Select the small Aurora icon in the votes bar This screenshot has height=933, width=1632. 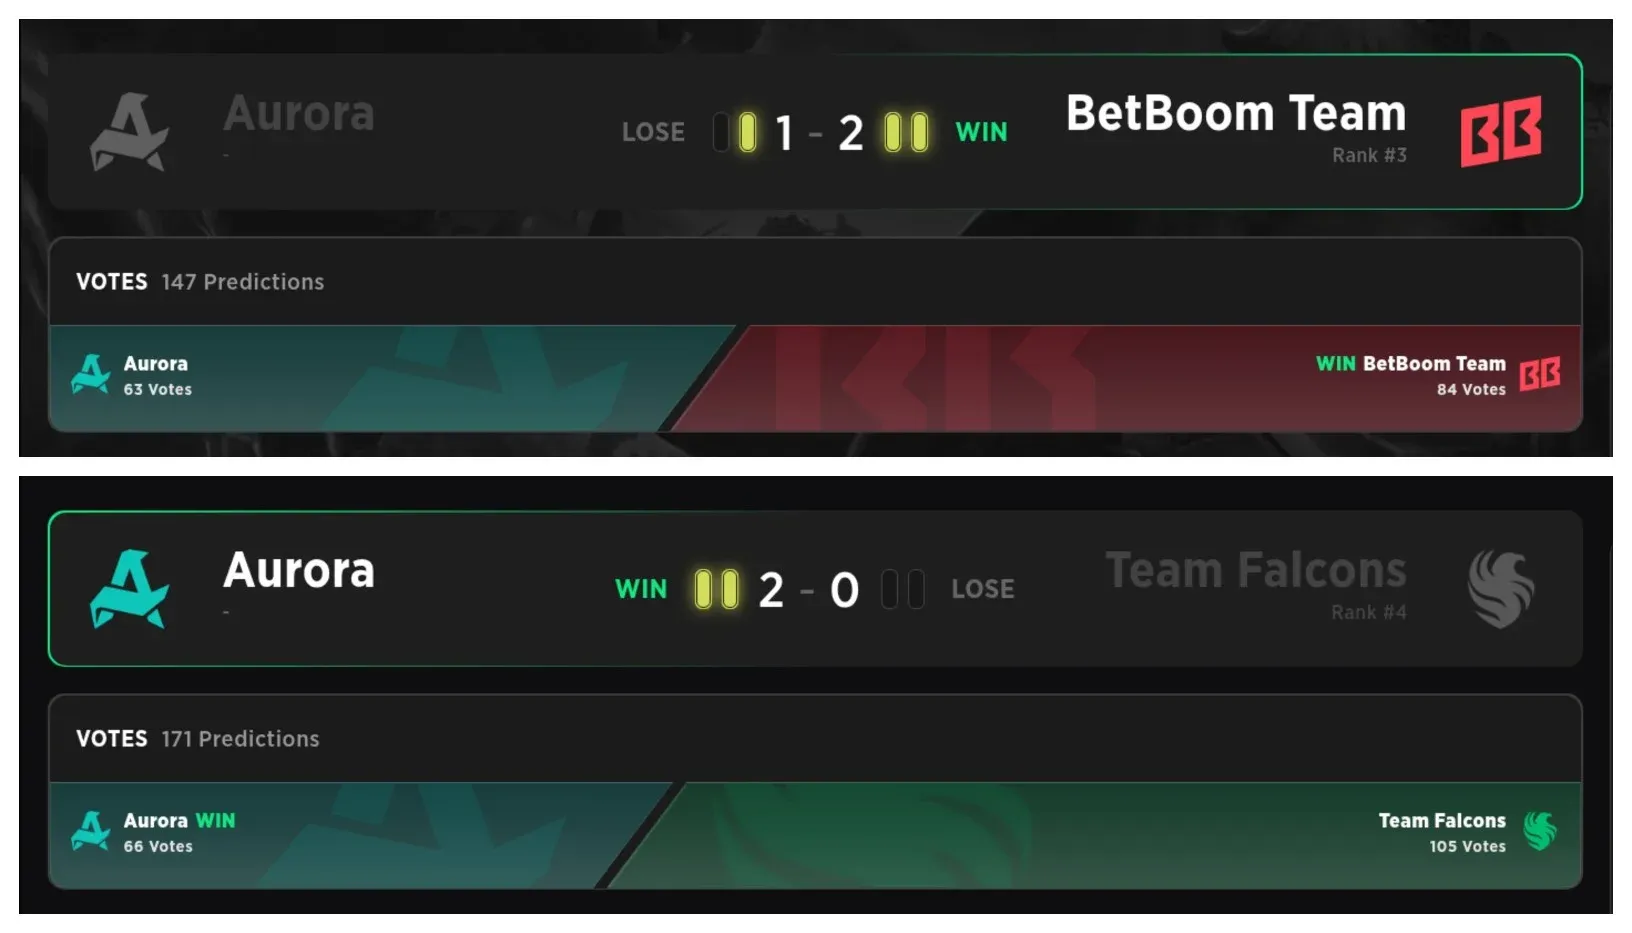90,374
